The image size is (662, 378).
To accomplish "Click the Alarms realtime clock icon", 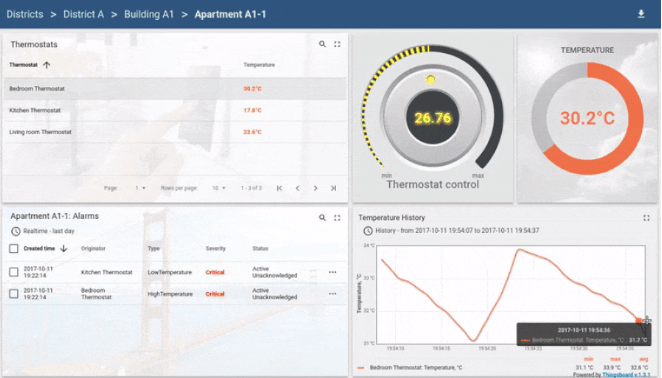I will [16, 231].
